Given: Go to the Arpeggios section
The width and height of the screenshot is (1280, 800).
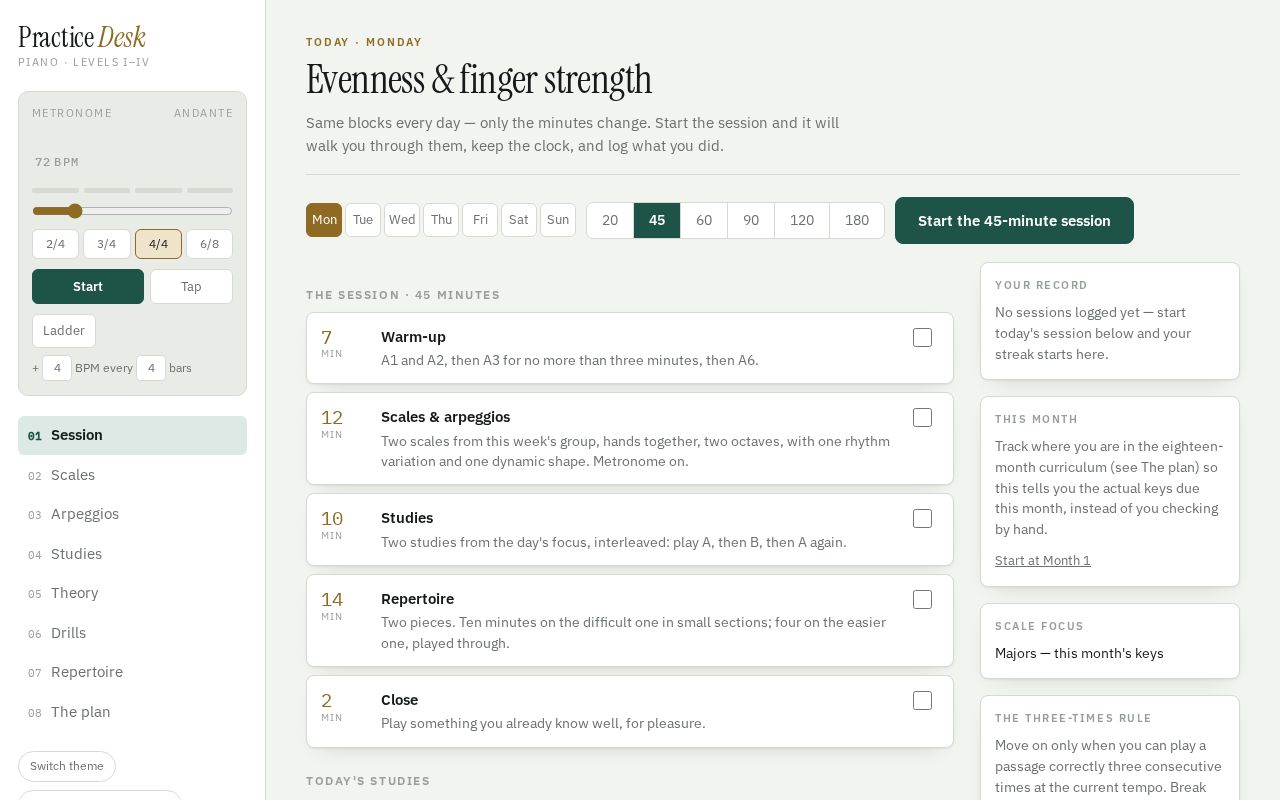Looking at the screenshot, I should (x=132, y=514).
